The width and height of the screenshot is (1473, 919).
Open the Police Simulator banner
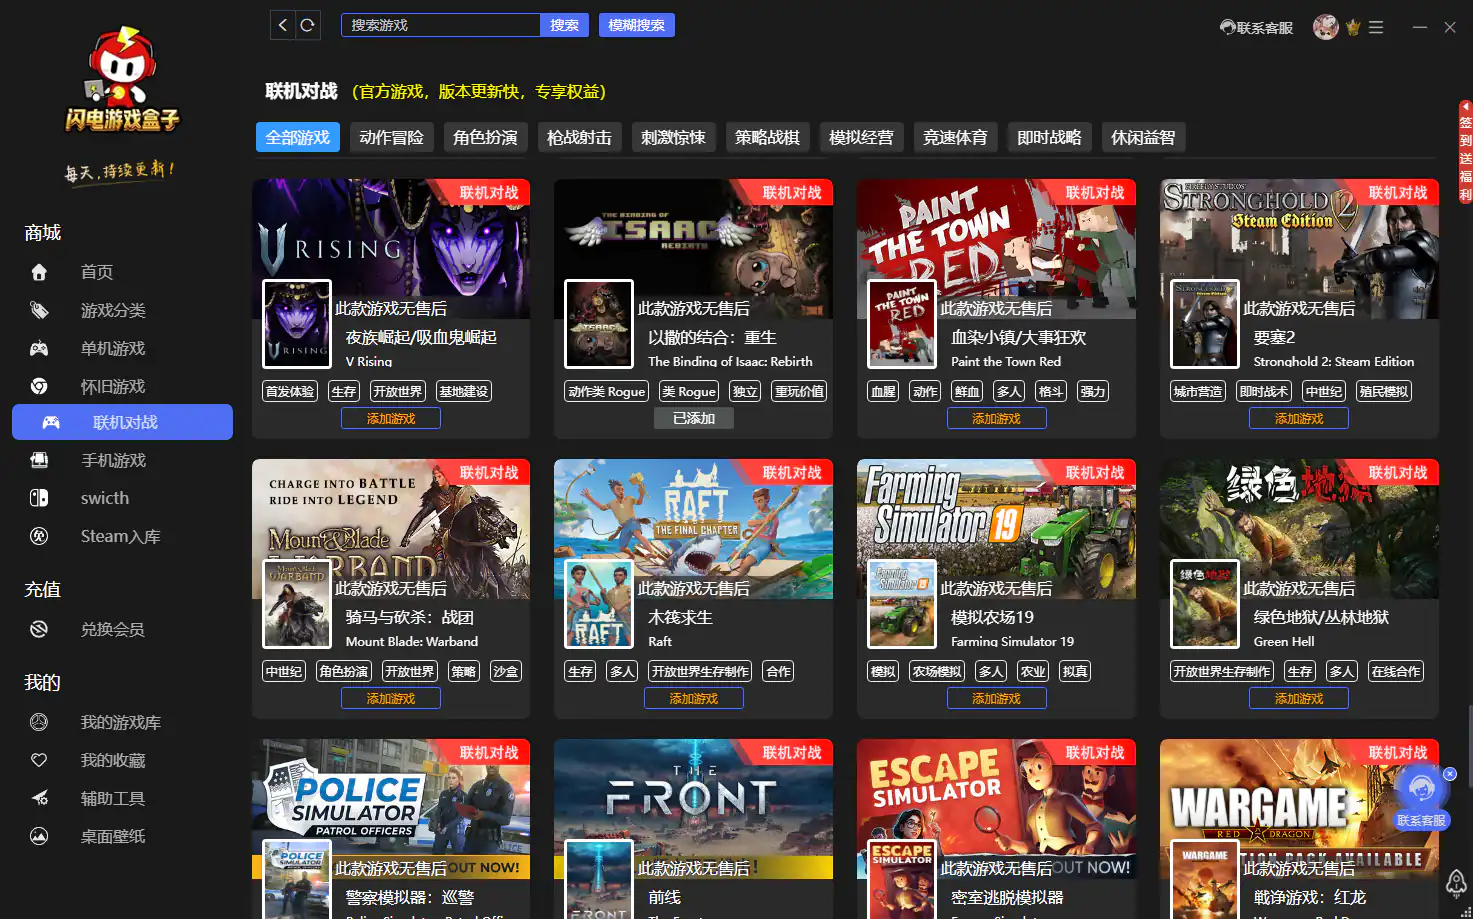[x=391, y=808]
